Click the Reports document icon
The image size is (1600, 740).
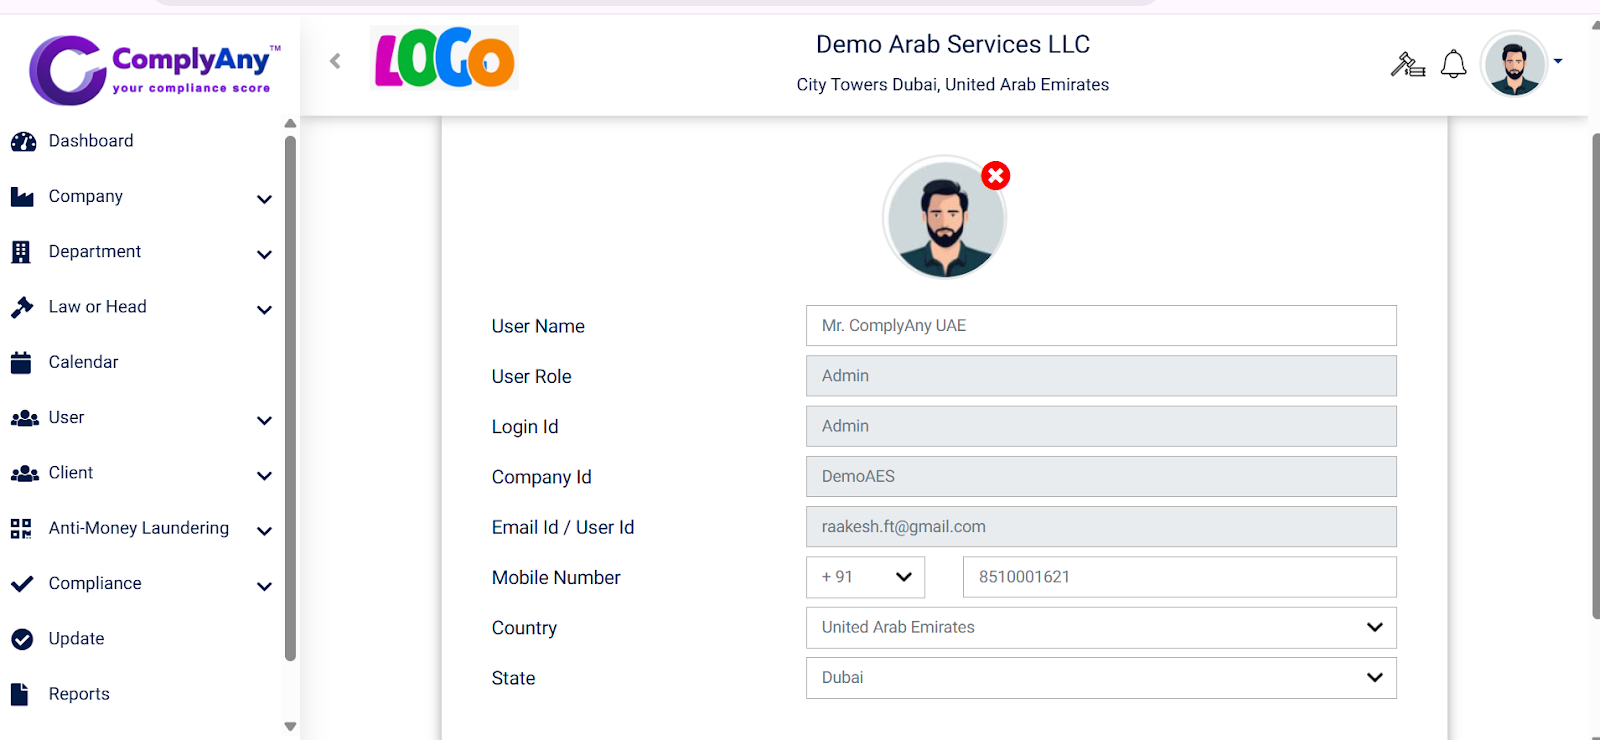tap(20, 694)
